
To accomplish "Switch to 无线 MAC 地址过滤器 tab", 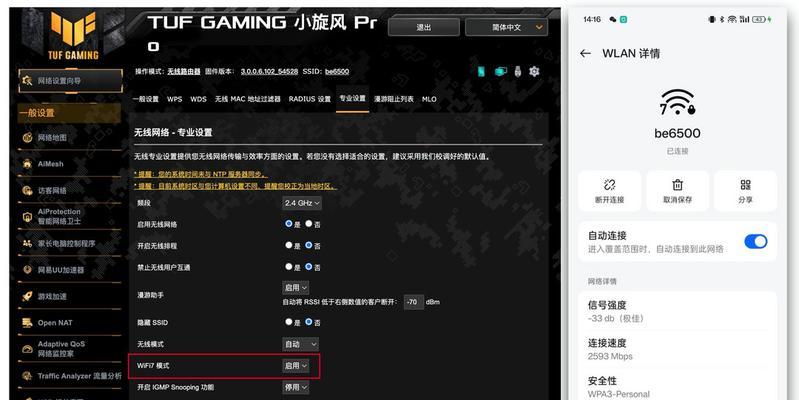I will click(248, 99).
